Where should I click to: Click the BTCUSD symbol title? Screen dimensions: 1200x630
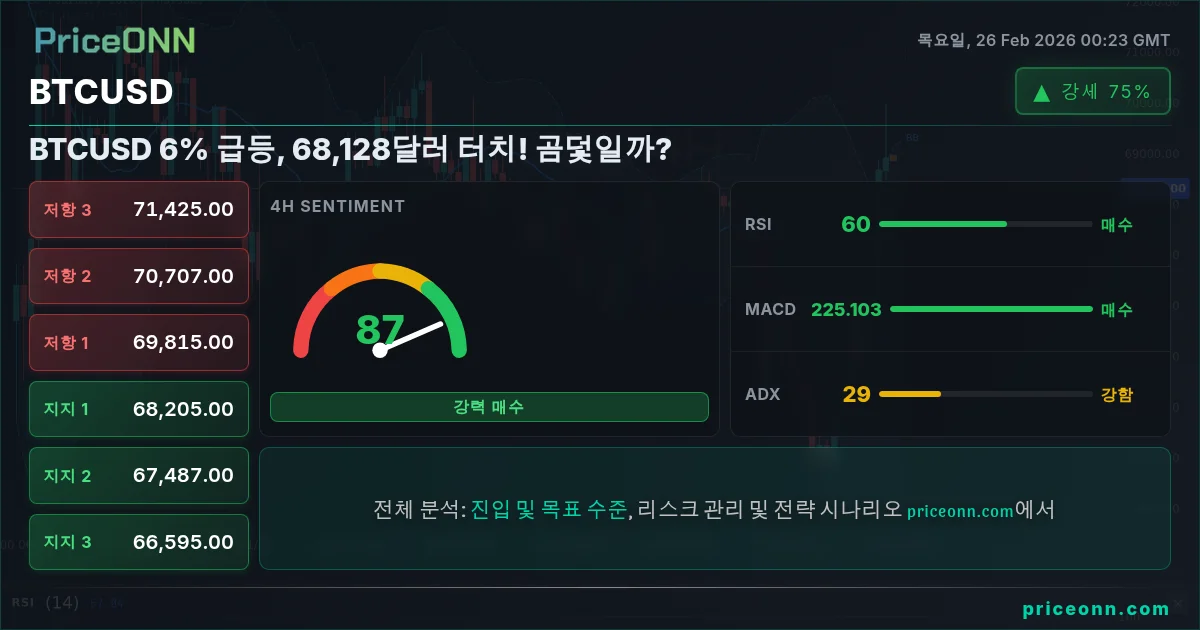(x=101, y=92)
